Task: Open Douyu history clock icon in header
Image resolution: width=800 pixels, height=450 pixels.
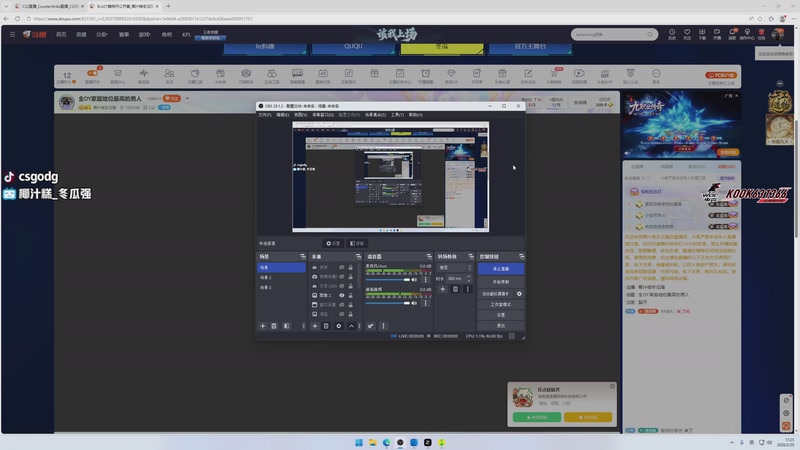Action: pyautogui.click(x=672, y=34)
